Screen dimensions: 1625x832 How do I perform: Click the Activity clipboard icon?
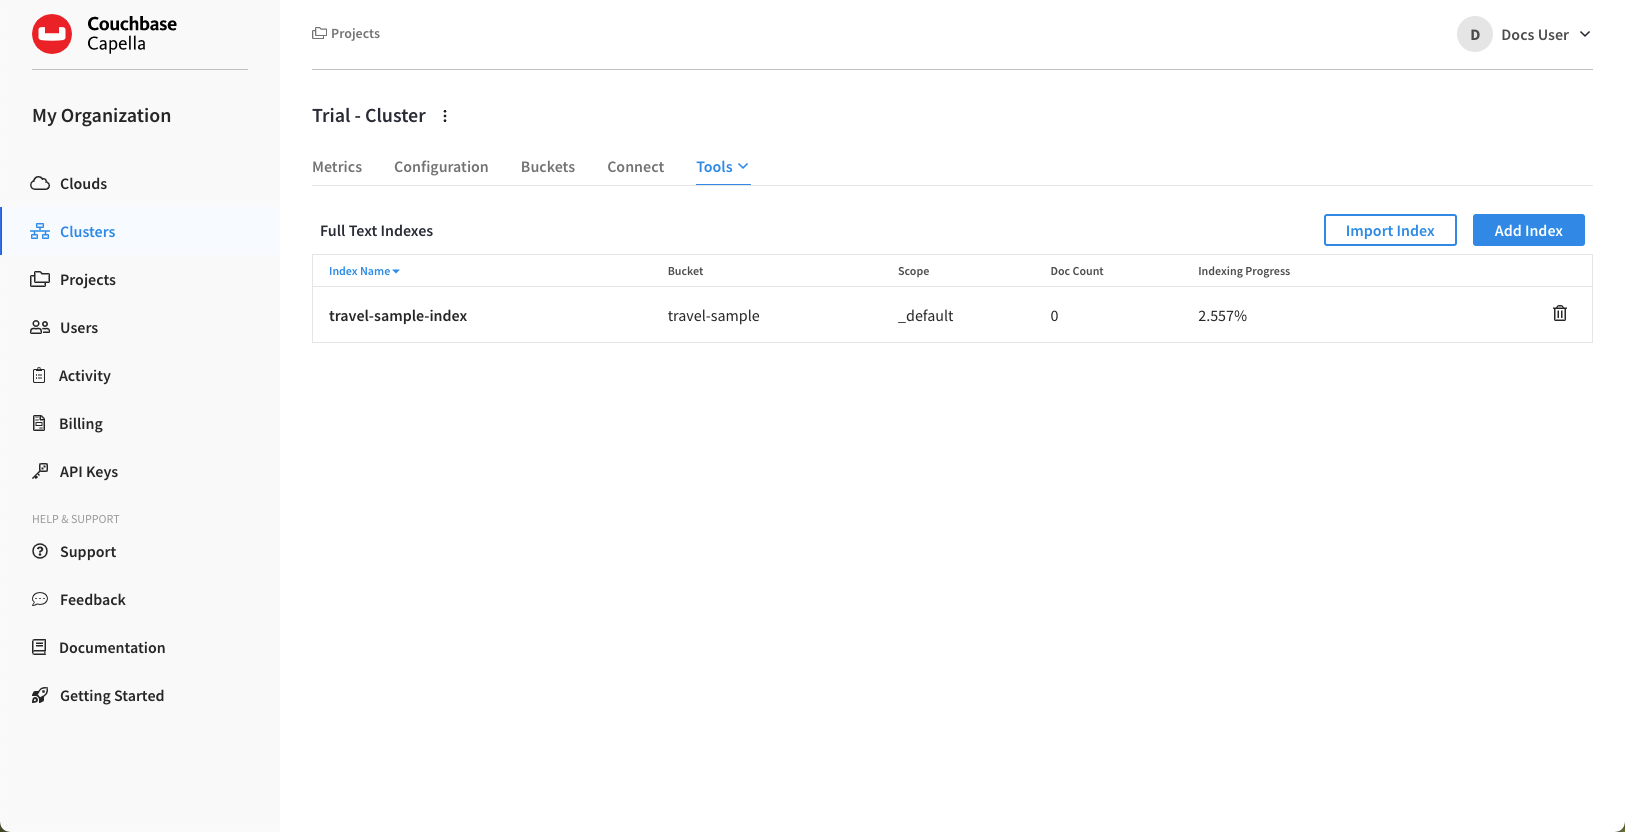(x=39, y=375)
